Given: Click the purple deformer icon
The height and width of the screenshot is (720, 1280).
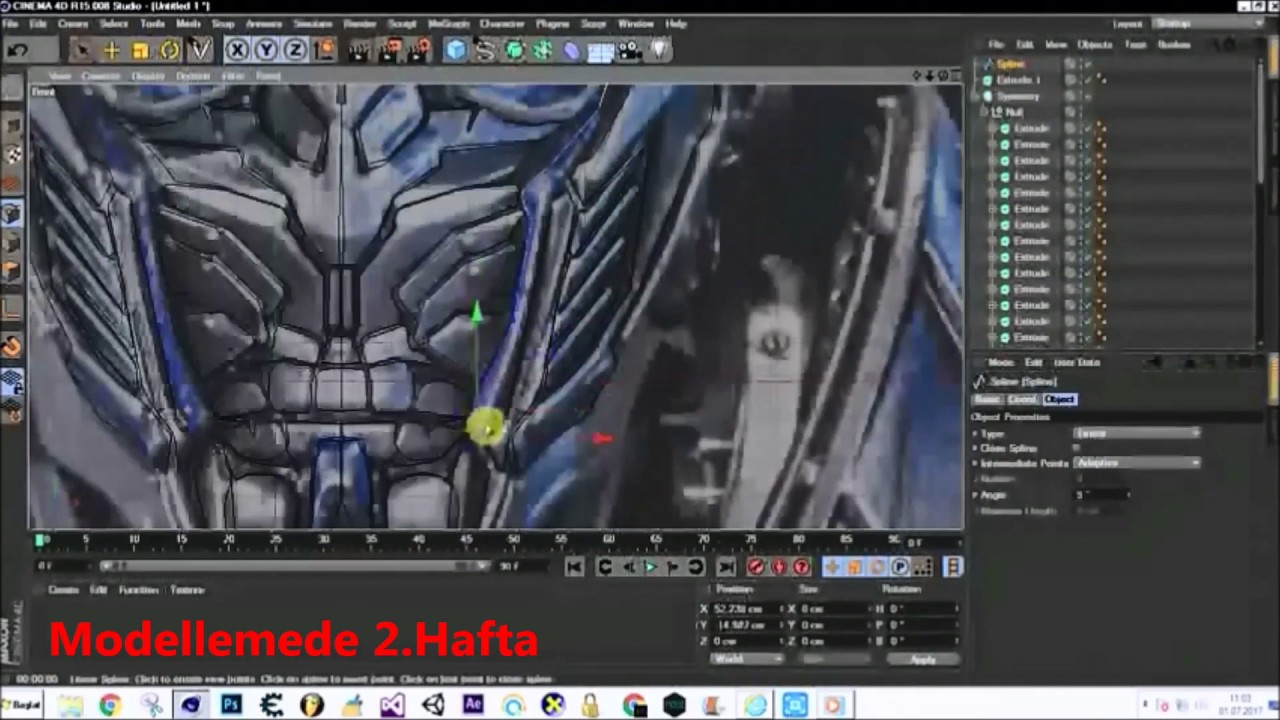Looking at the screenshot, I should coord(572,50).
